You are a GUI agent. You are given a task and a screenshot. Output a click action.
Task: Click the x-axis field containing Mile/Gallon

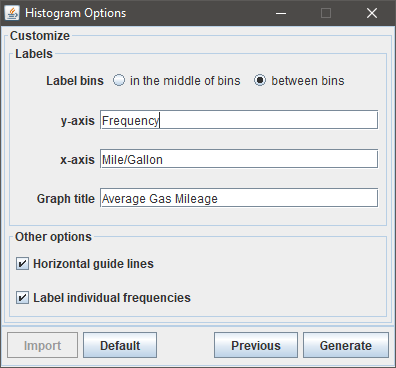239,159
